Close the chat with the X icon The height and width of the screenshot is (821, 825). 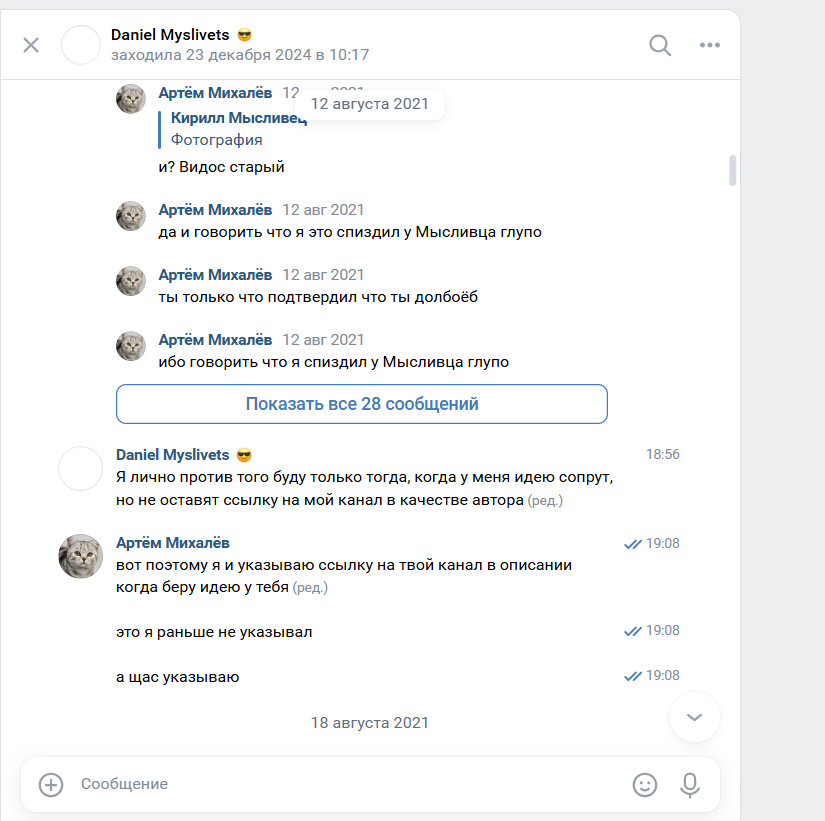pyautogui.click(x=31, y=45)
